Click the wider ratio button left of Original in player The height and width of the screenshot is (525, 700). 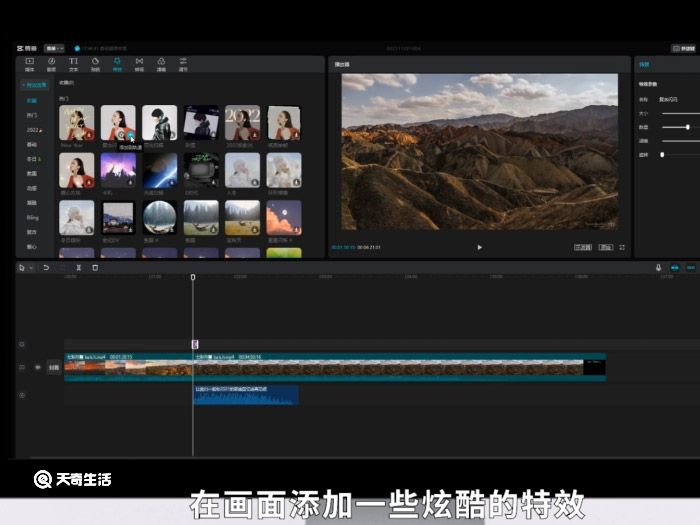[x=583, y=247]
